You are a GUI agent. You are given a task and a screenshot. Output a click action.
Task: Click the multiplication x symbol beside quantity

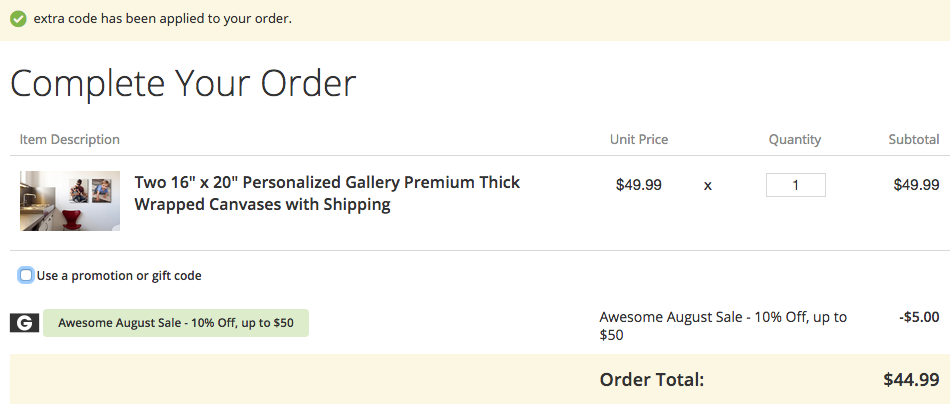tap(708, 185)
